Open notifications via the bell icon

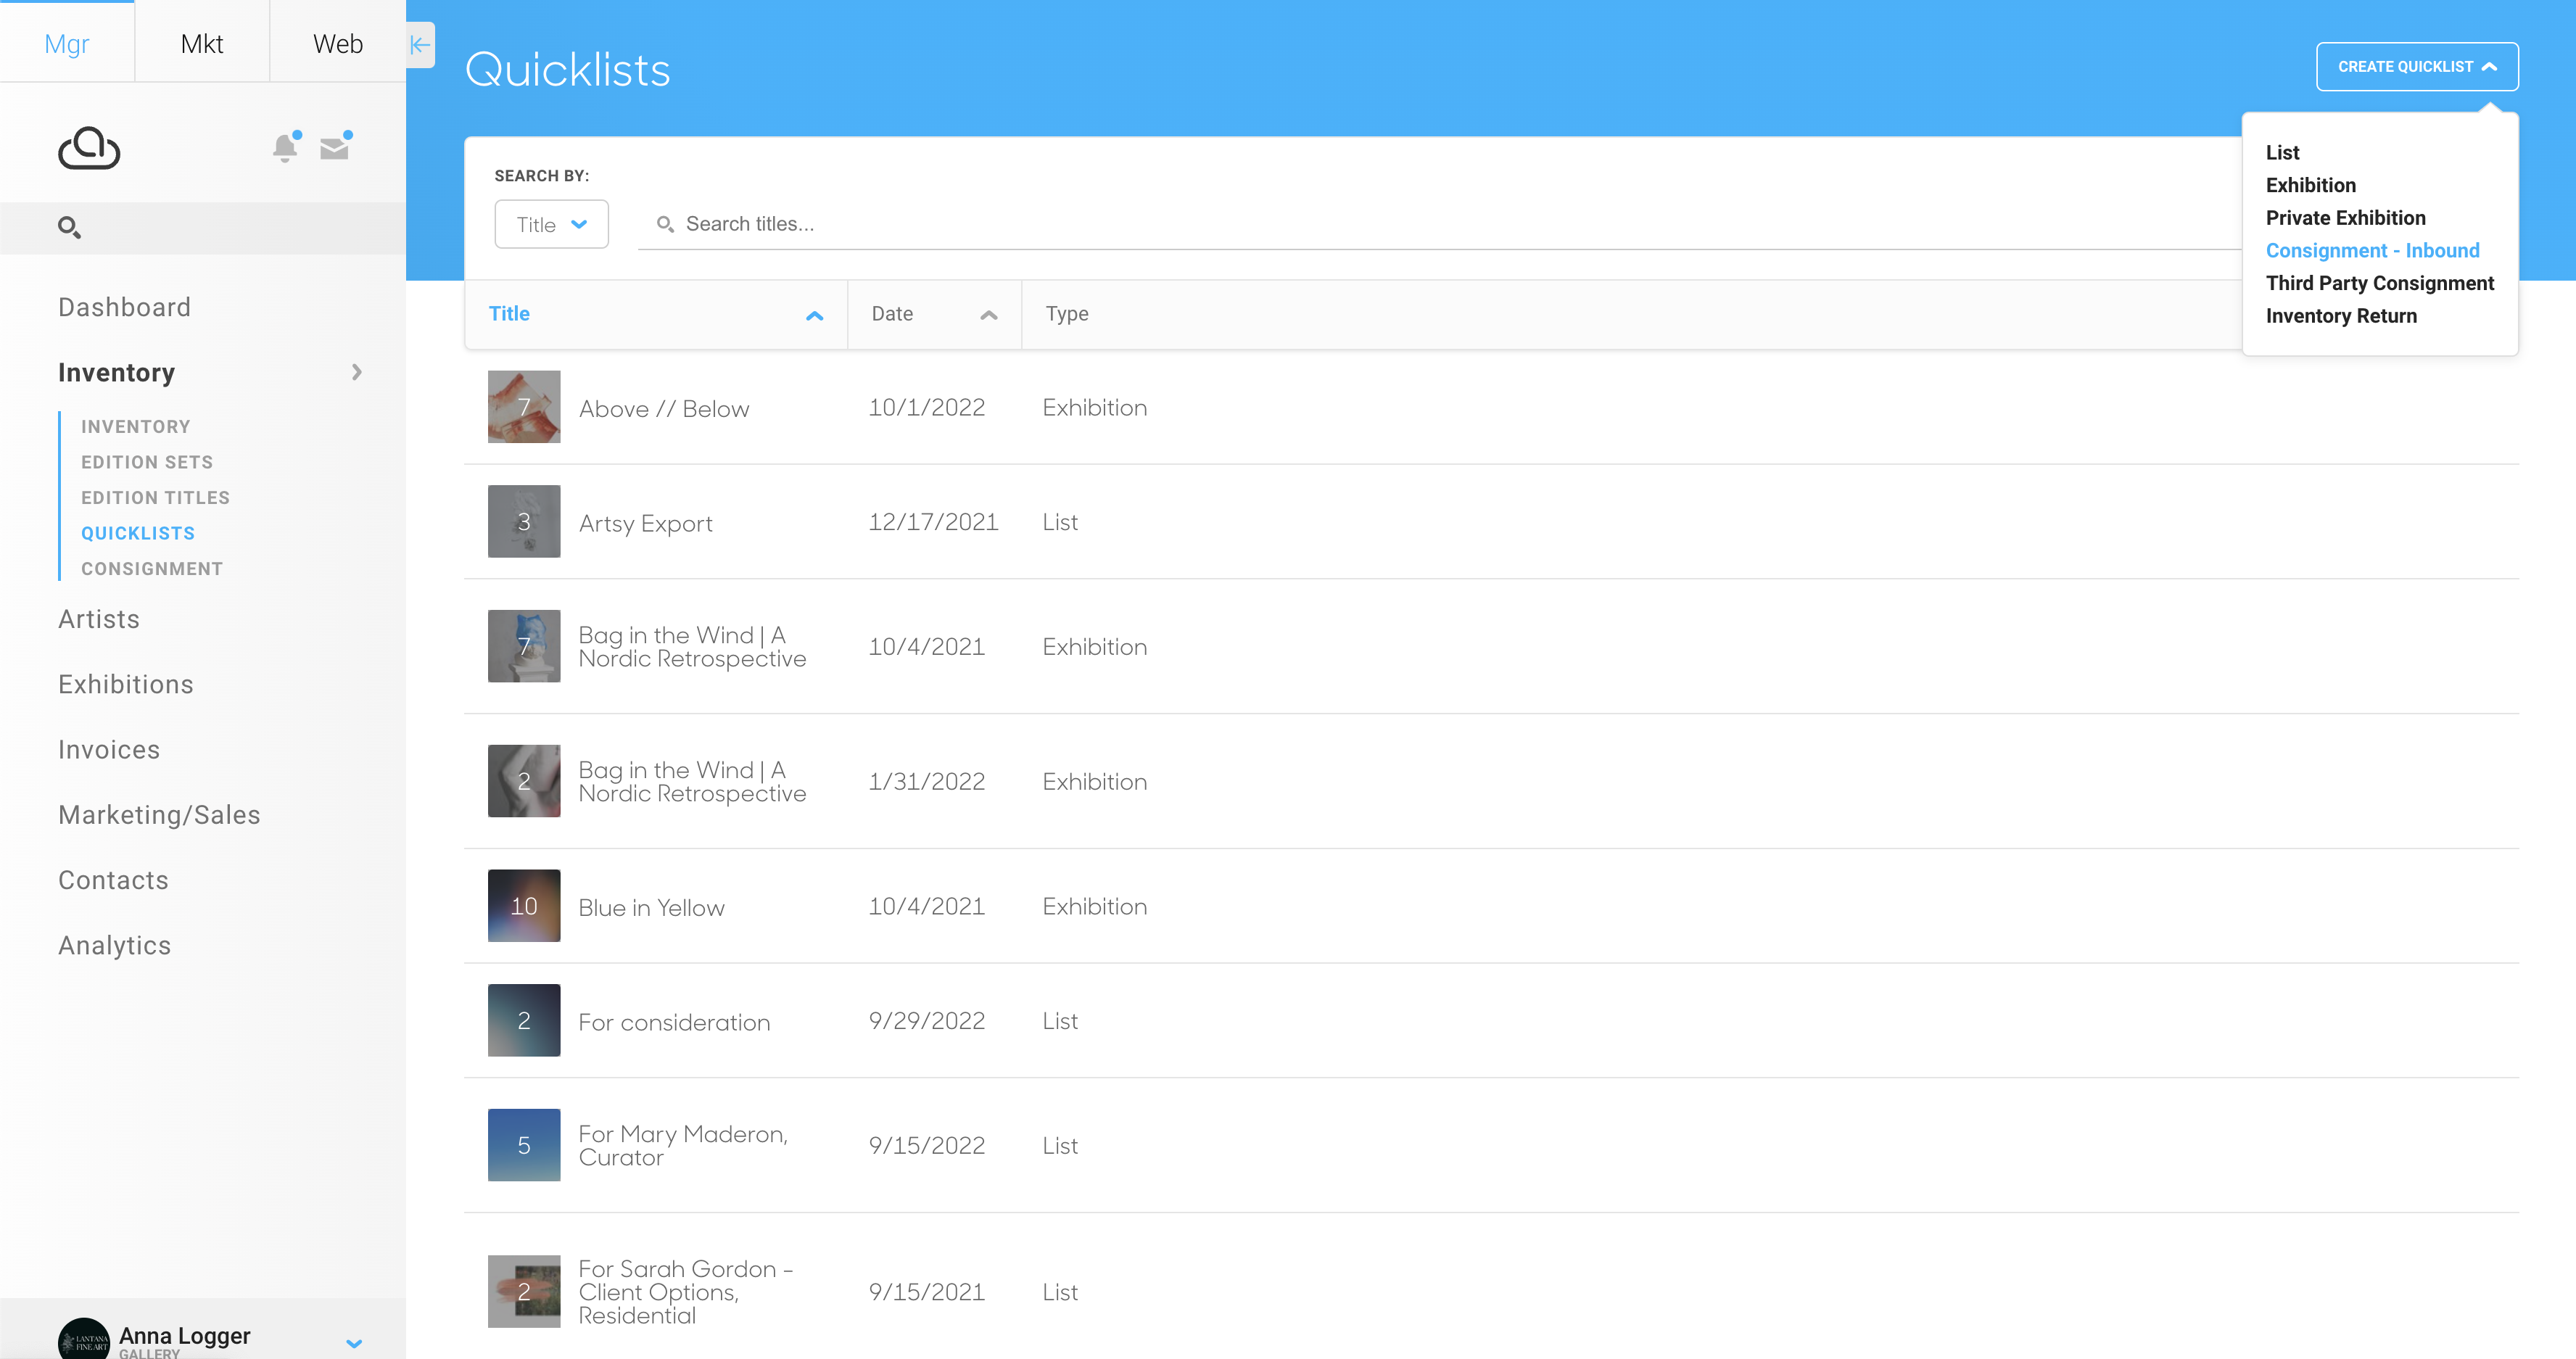coord(284,148)
